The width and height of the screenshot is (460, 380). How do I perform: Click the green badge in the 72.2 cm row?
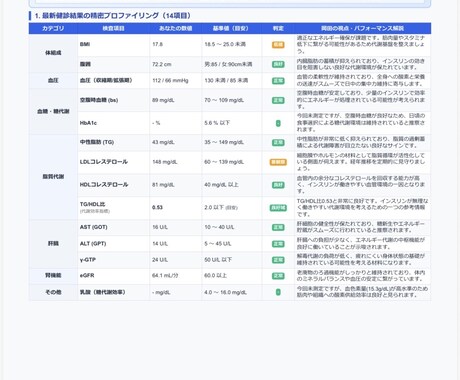tap(278, 64)
